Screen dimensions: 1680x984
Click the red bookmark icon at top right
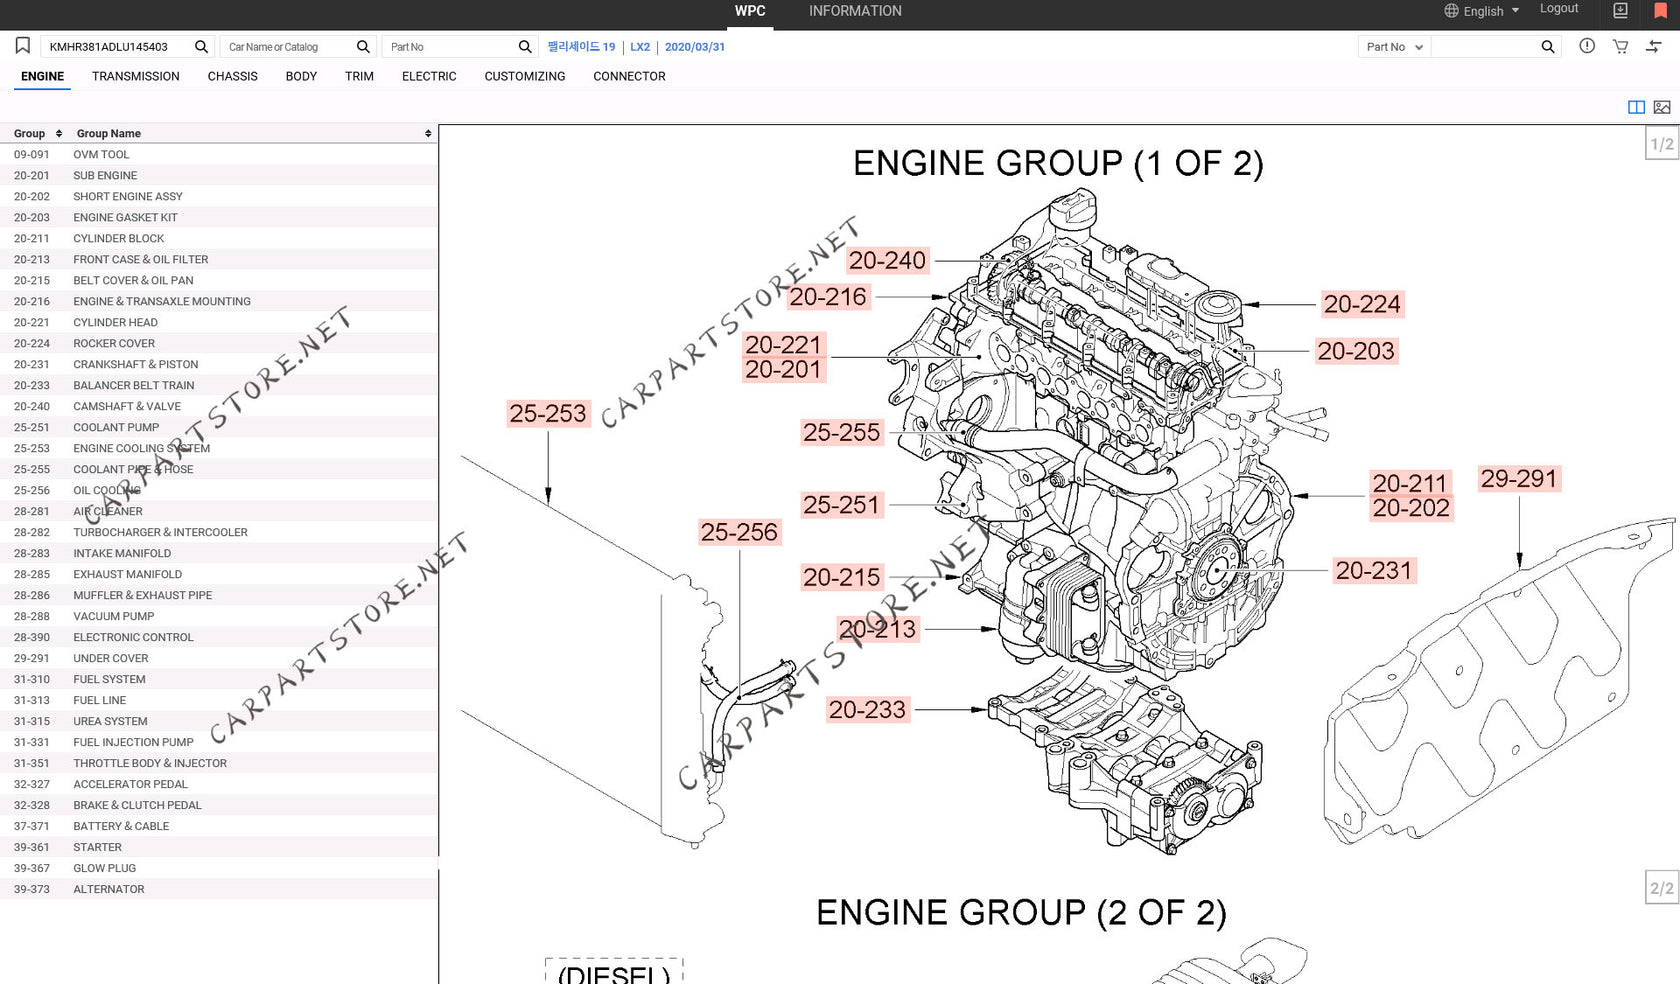[x=1659, y=10]
